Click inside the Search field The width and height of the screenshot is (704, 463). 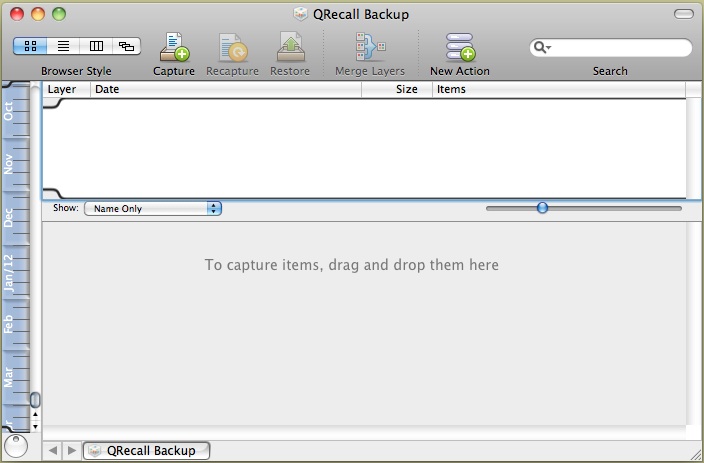tap(620, 48)
